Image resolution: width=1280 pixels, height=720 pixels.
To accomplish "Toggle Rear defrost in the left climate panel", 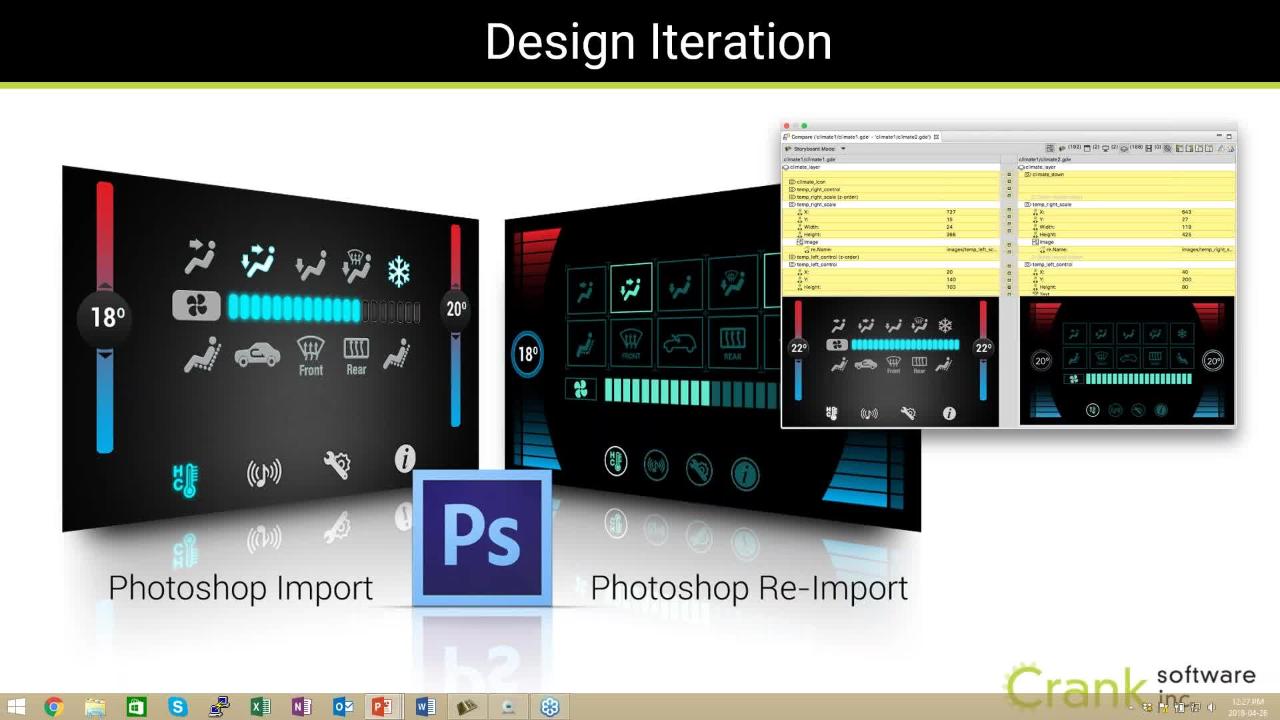I will point(356,355).
